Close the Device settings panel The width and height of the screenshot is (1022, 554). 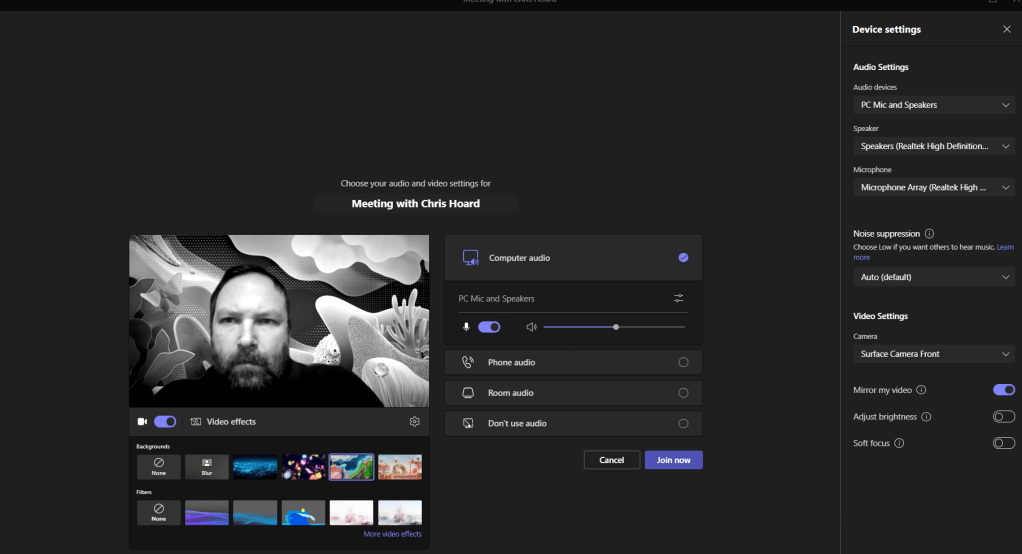1006,30
